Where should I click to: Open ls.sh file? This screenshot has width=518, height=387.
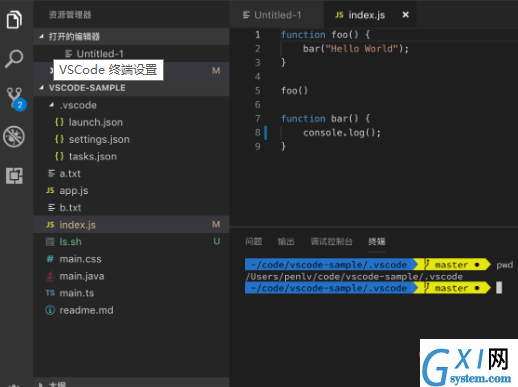point(131,242)
